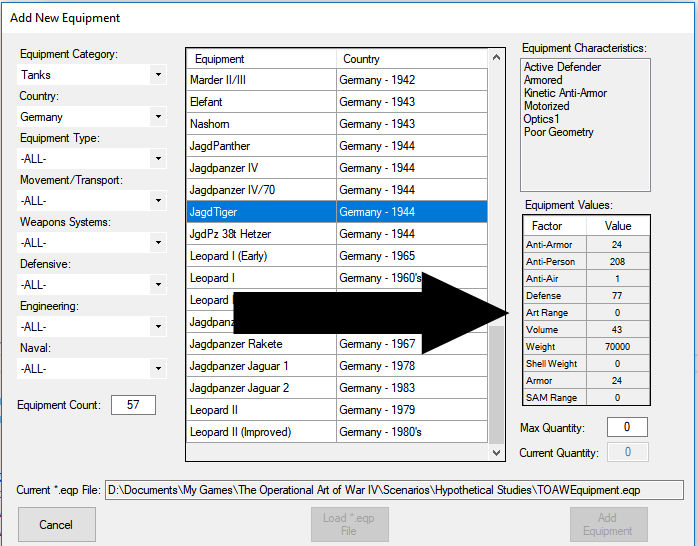Screen dimensions: 698x546
Task: Select the Marder II/III row
Action: pyautogui.click(x=337, y=80)
